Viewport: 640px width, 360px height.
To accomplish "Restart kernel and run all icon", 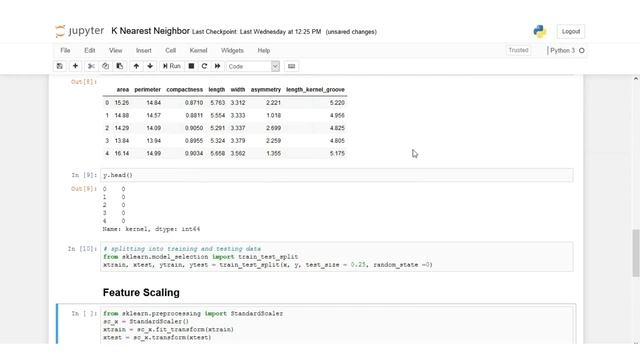I will click(218, 66).
